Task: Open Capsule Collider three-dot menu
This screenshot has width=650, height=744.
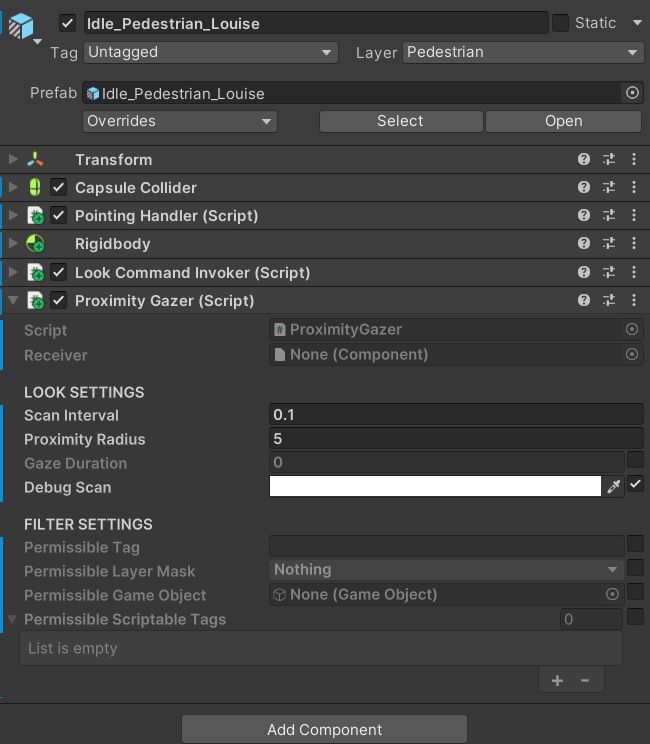Action: 634,187
